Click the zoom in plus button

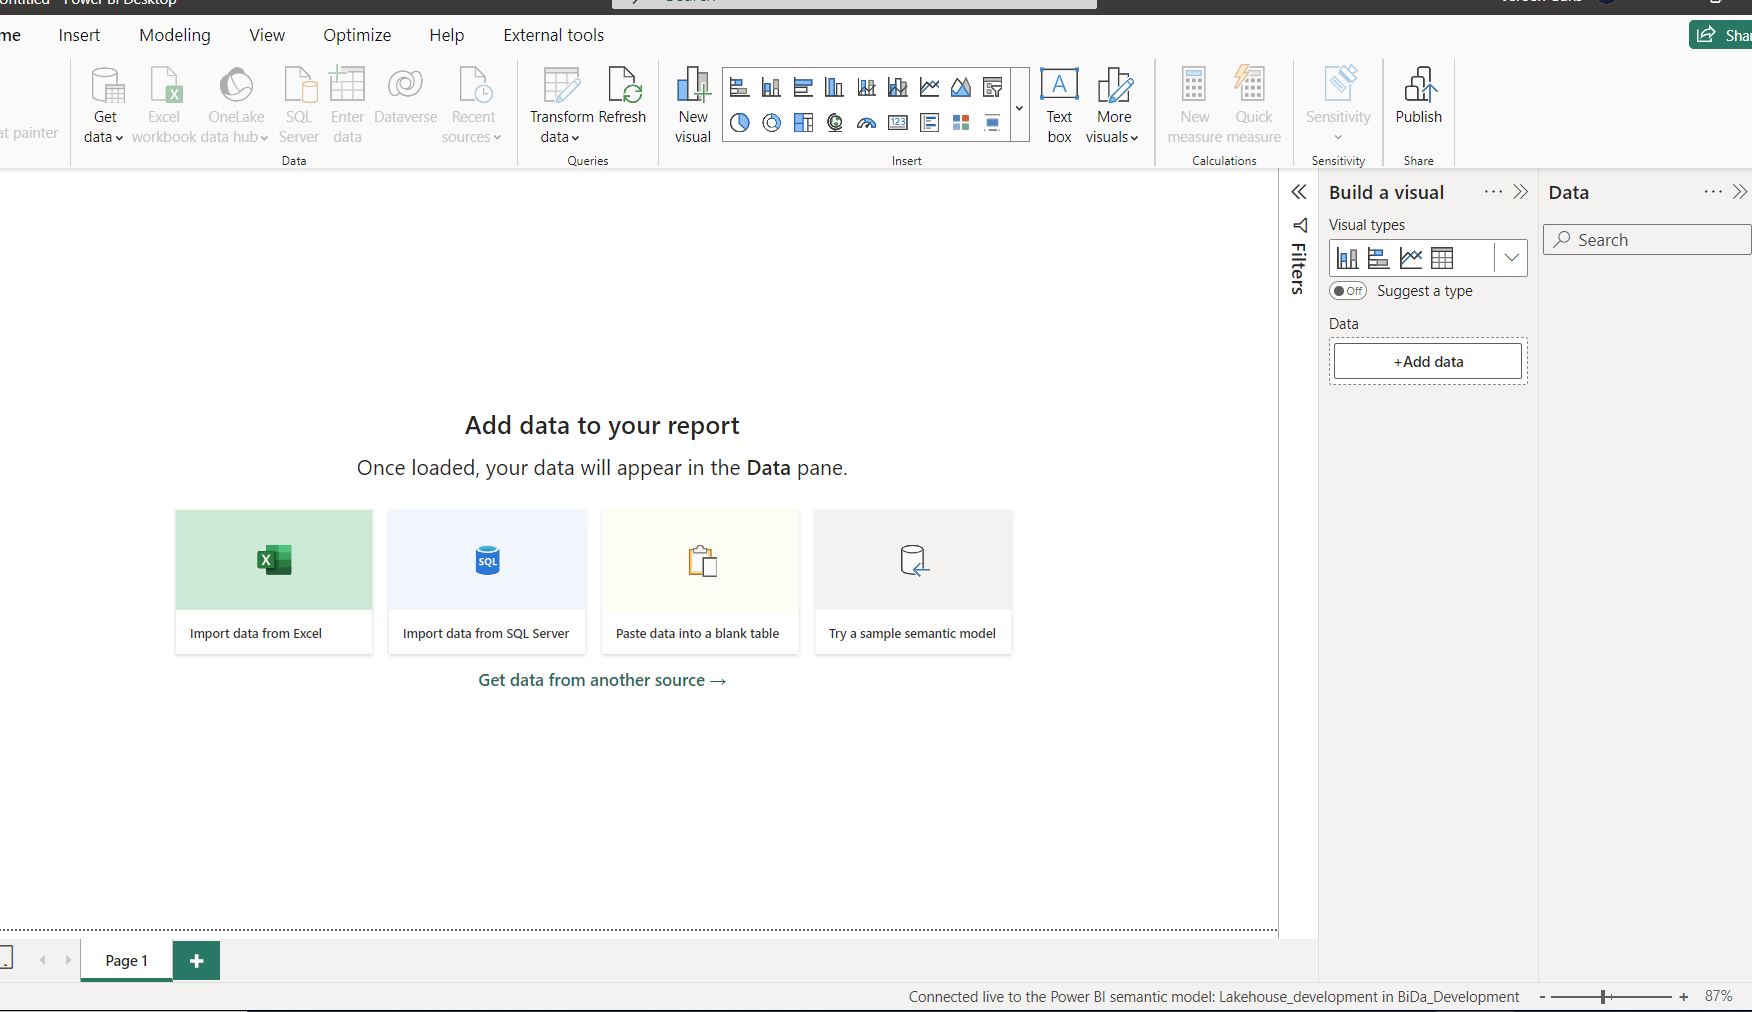pos(1684,997)
